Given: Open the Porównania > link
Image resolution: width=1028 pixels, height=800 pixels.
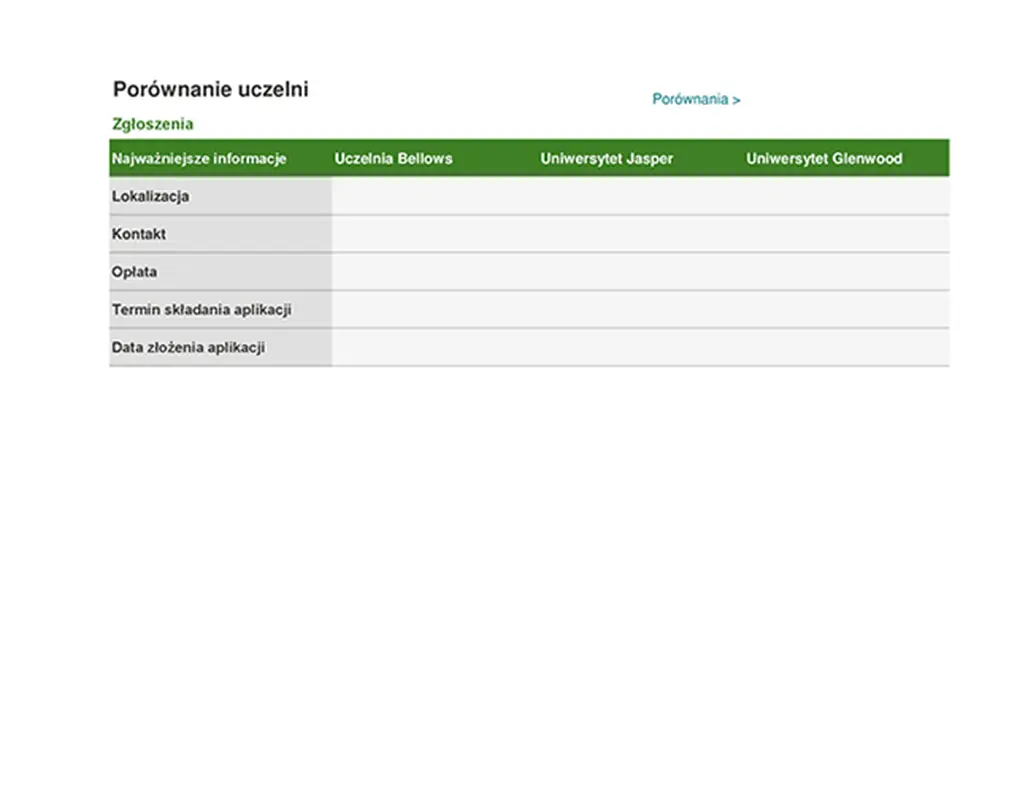Looking at the screenshot, I should [696, 100].
